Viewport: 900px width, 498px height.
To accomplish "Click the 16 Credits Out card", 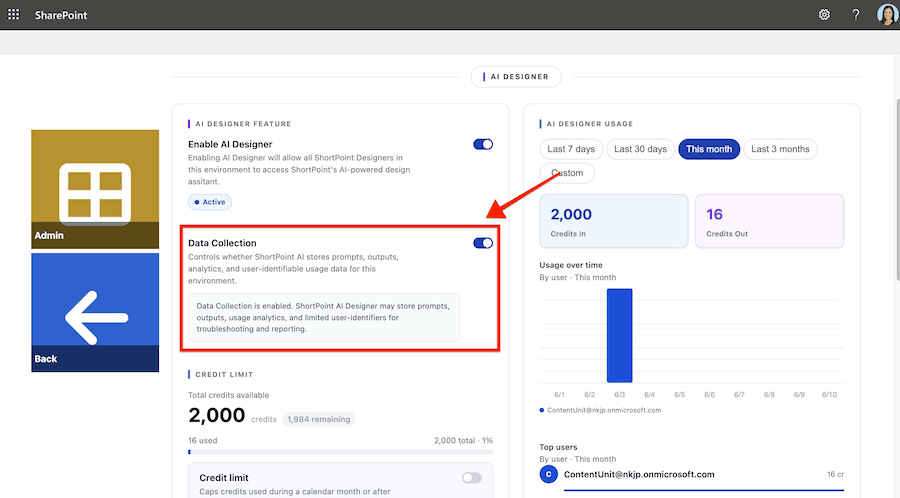I will (x=769, y=221).
